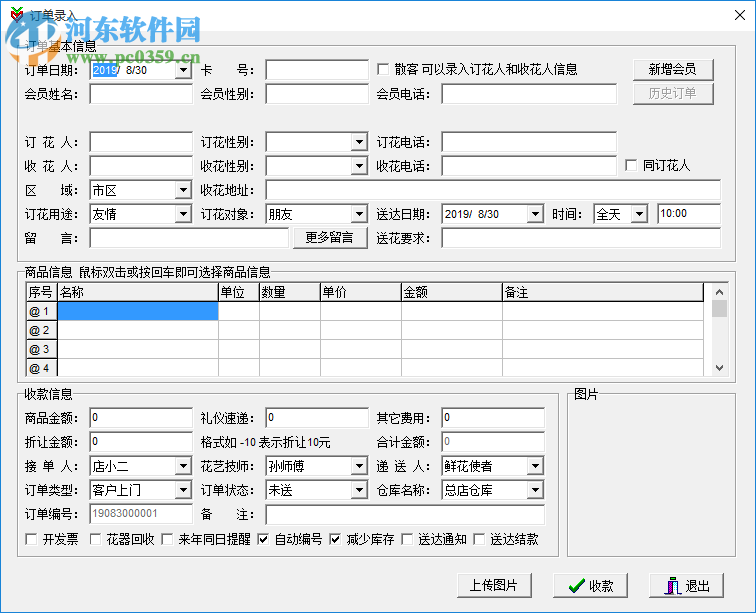Select product row @ 2
The image size is (756, 613).
[365, 330]
